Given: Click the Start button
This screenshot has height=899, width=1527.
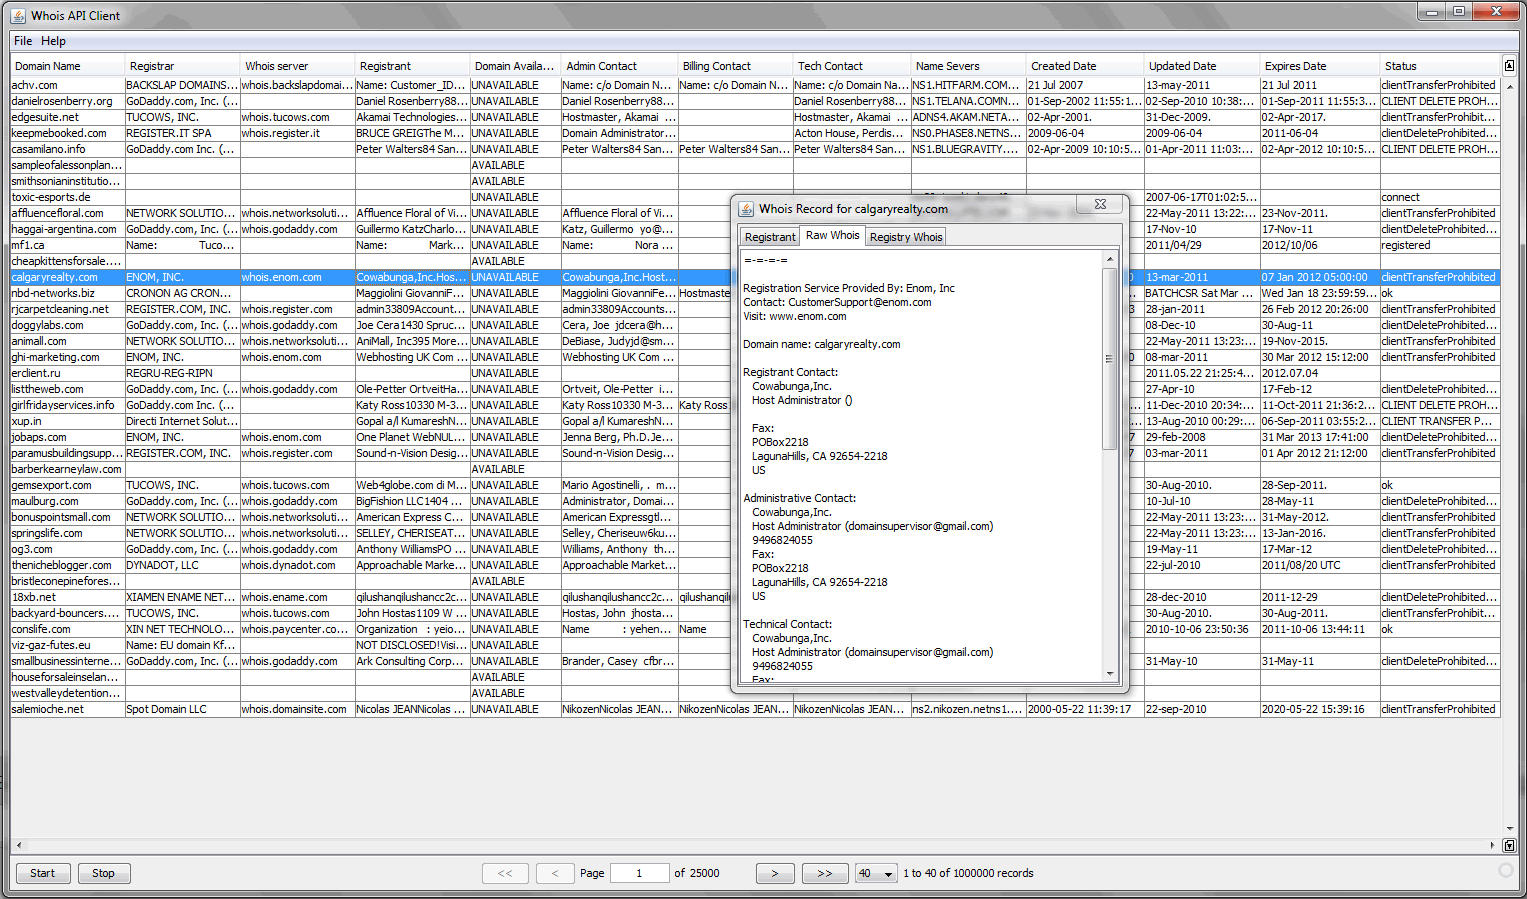Looking at the screenshot, I should point(42,873).
